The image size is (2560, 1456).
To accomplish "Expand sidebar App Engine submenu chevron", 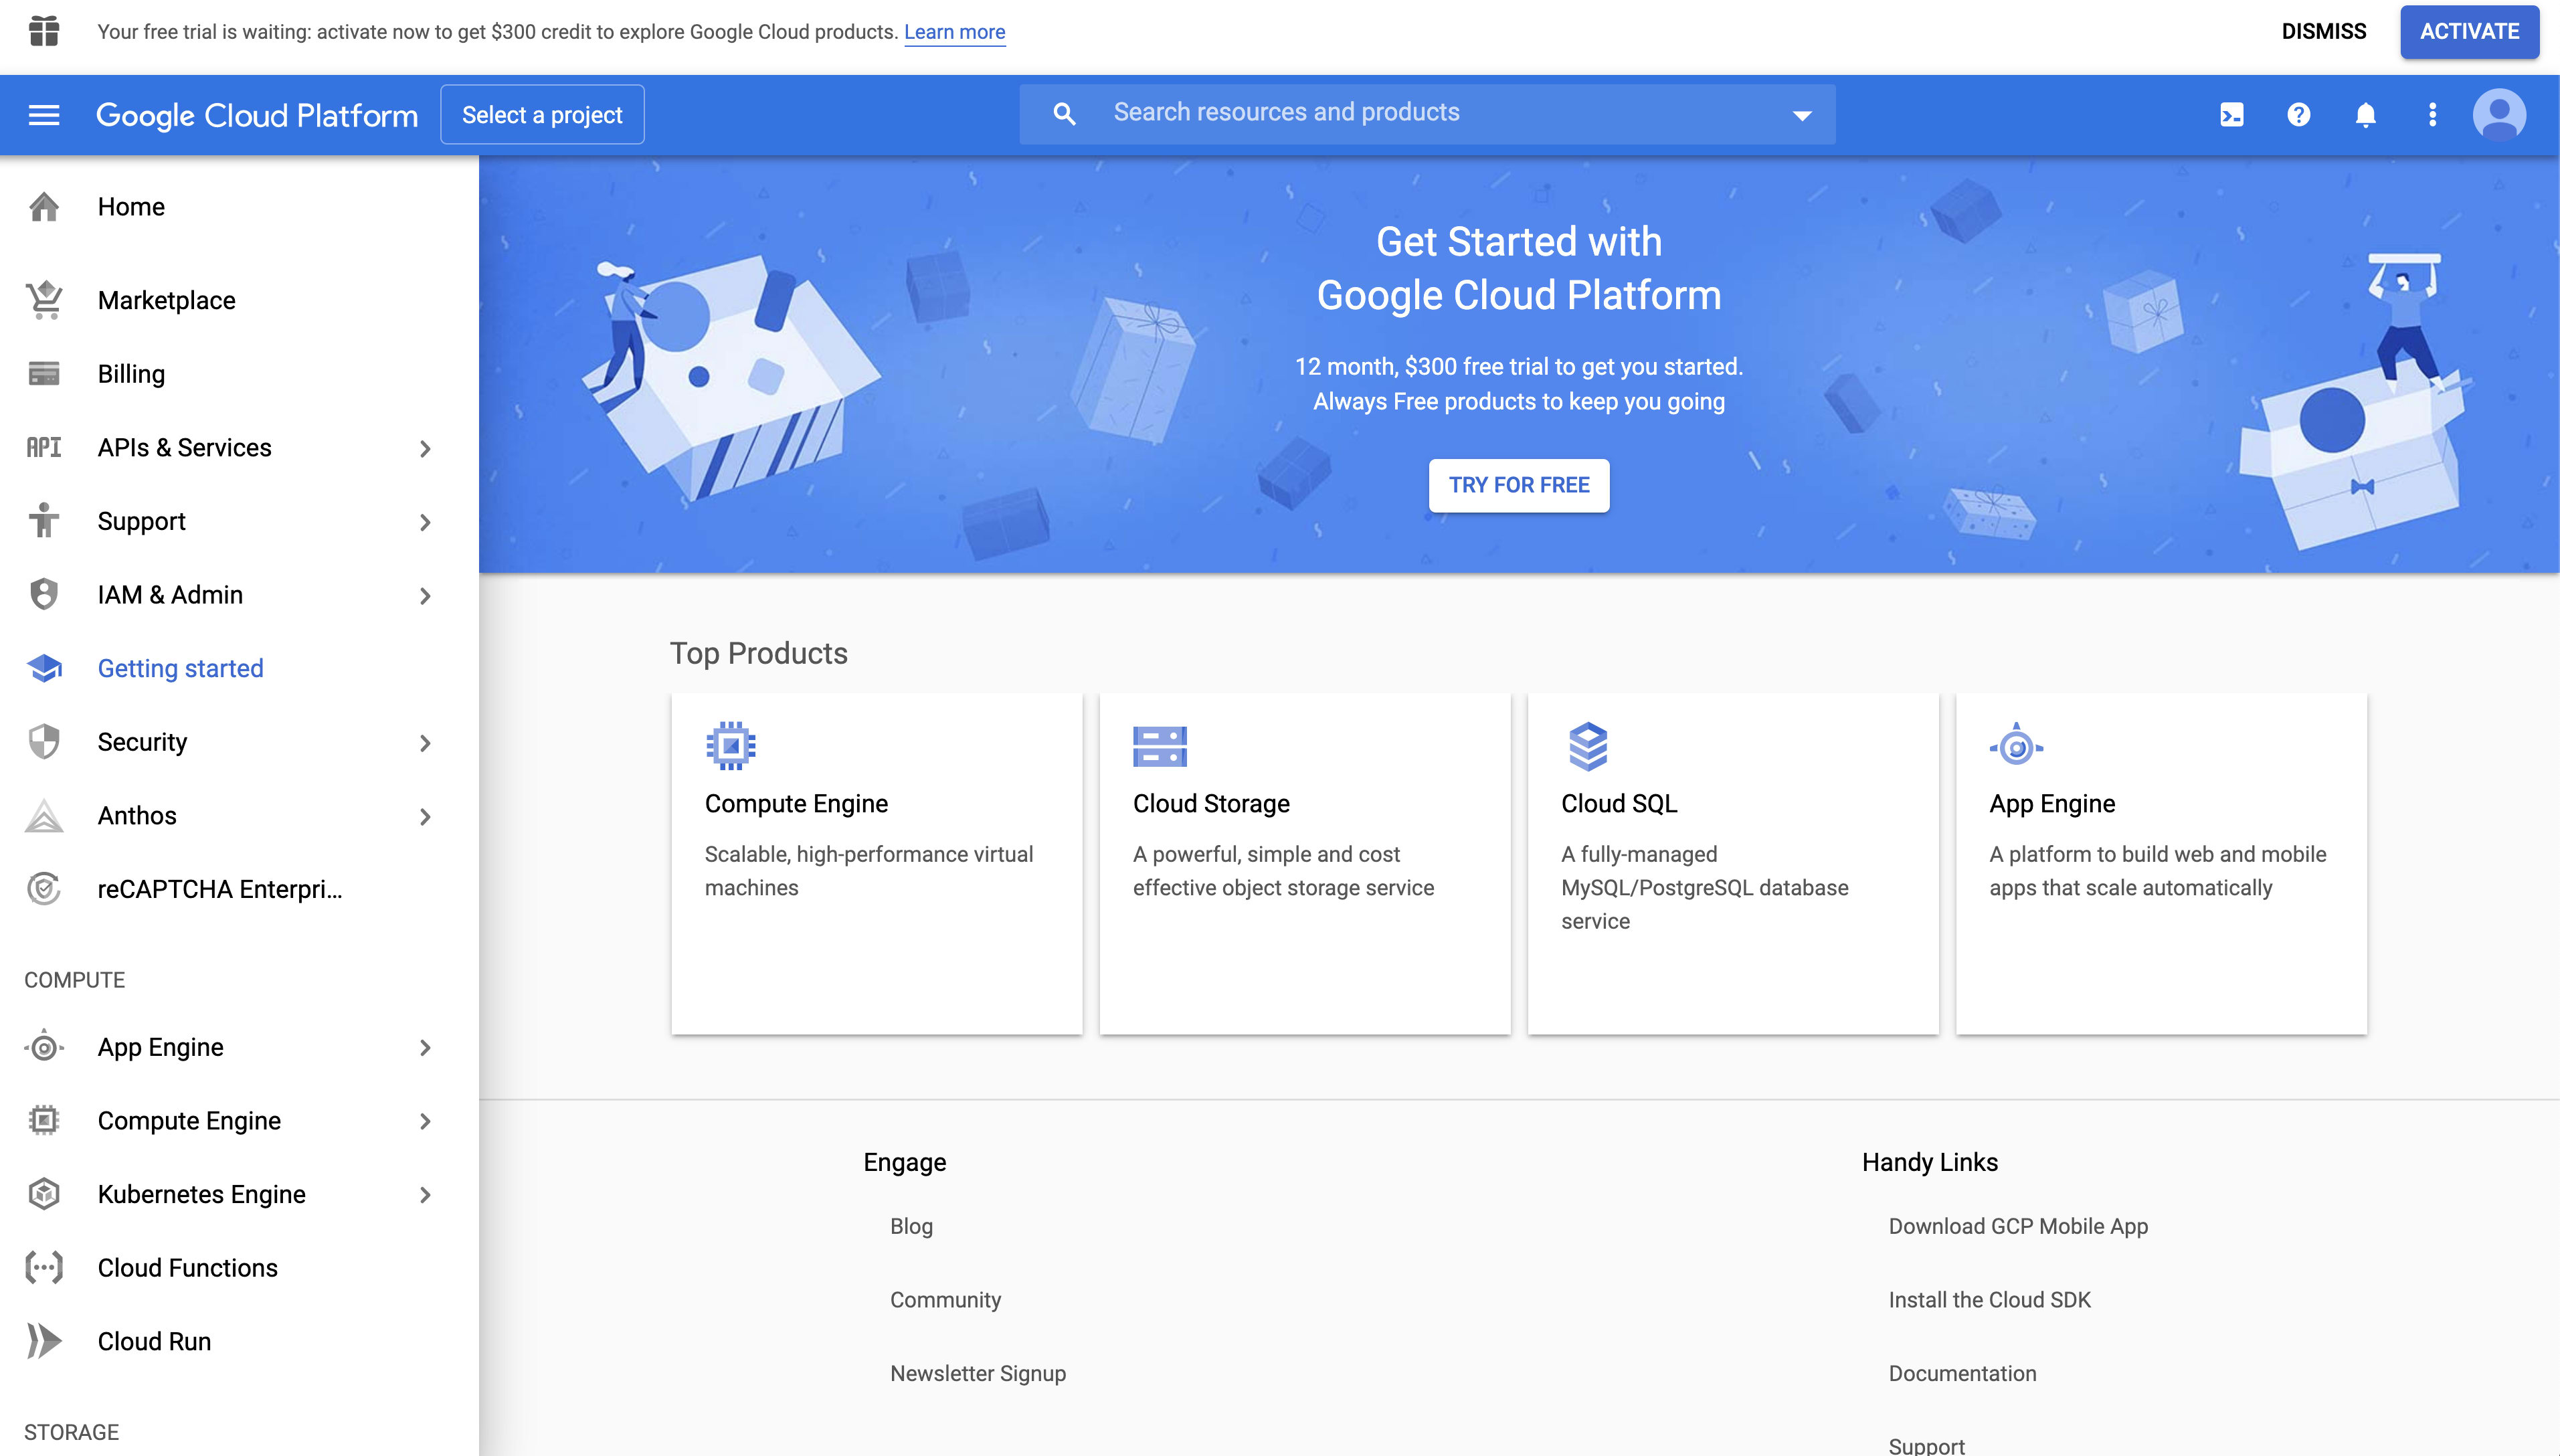I will click(425, 1048).
